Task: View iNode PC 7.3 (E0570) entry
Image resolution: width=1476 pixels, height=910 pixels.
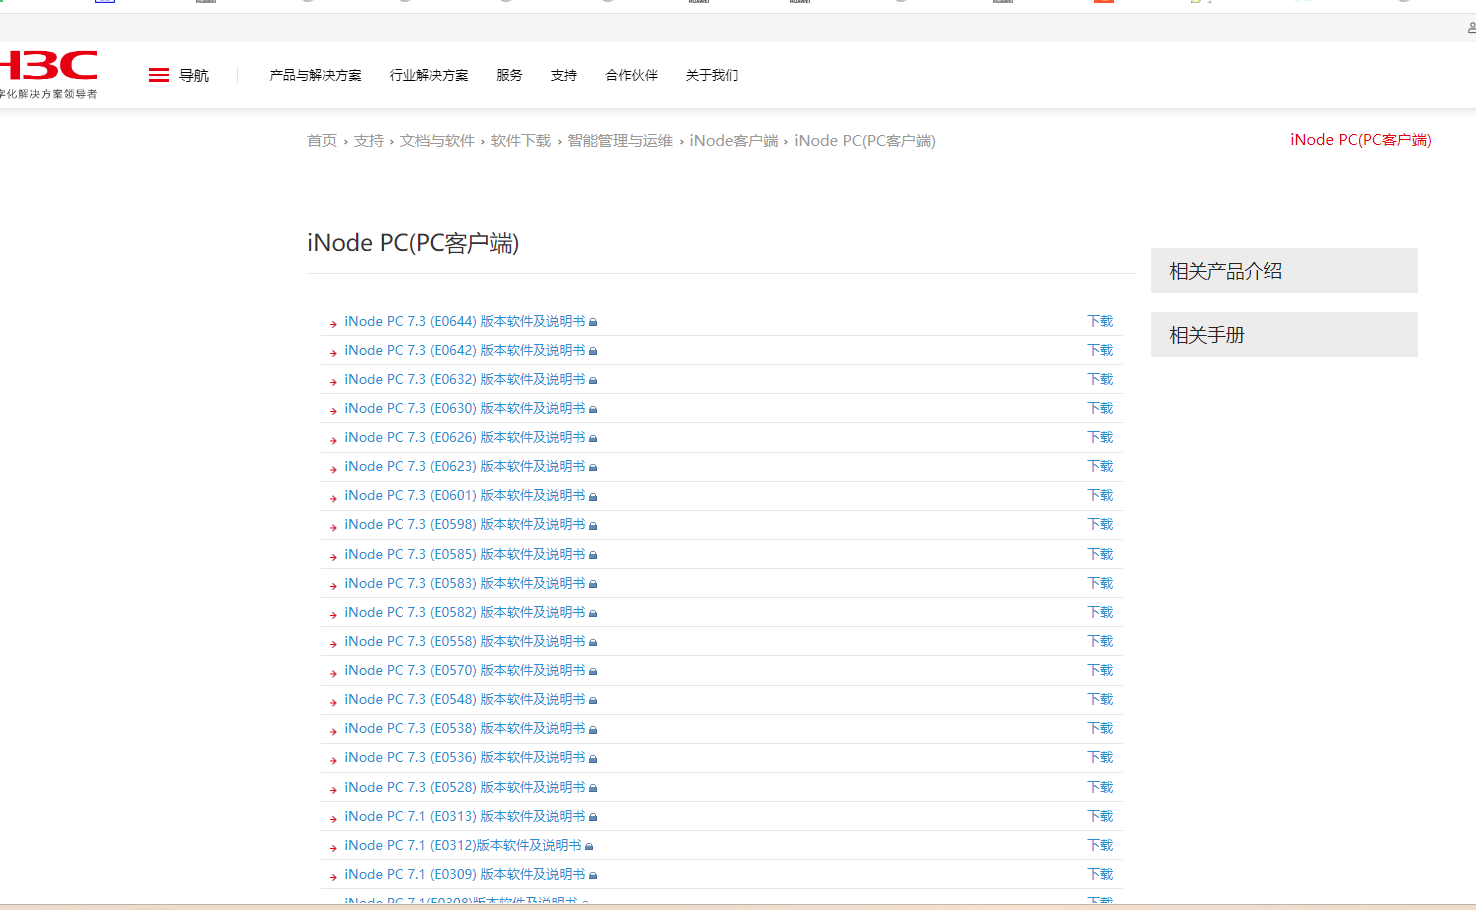Action: 465,670
